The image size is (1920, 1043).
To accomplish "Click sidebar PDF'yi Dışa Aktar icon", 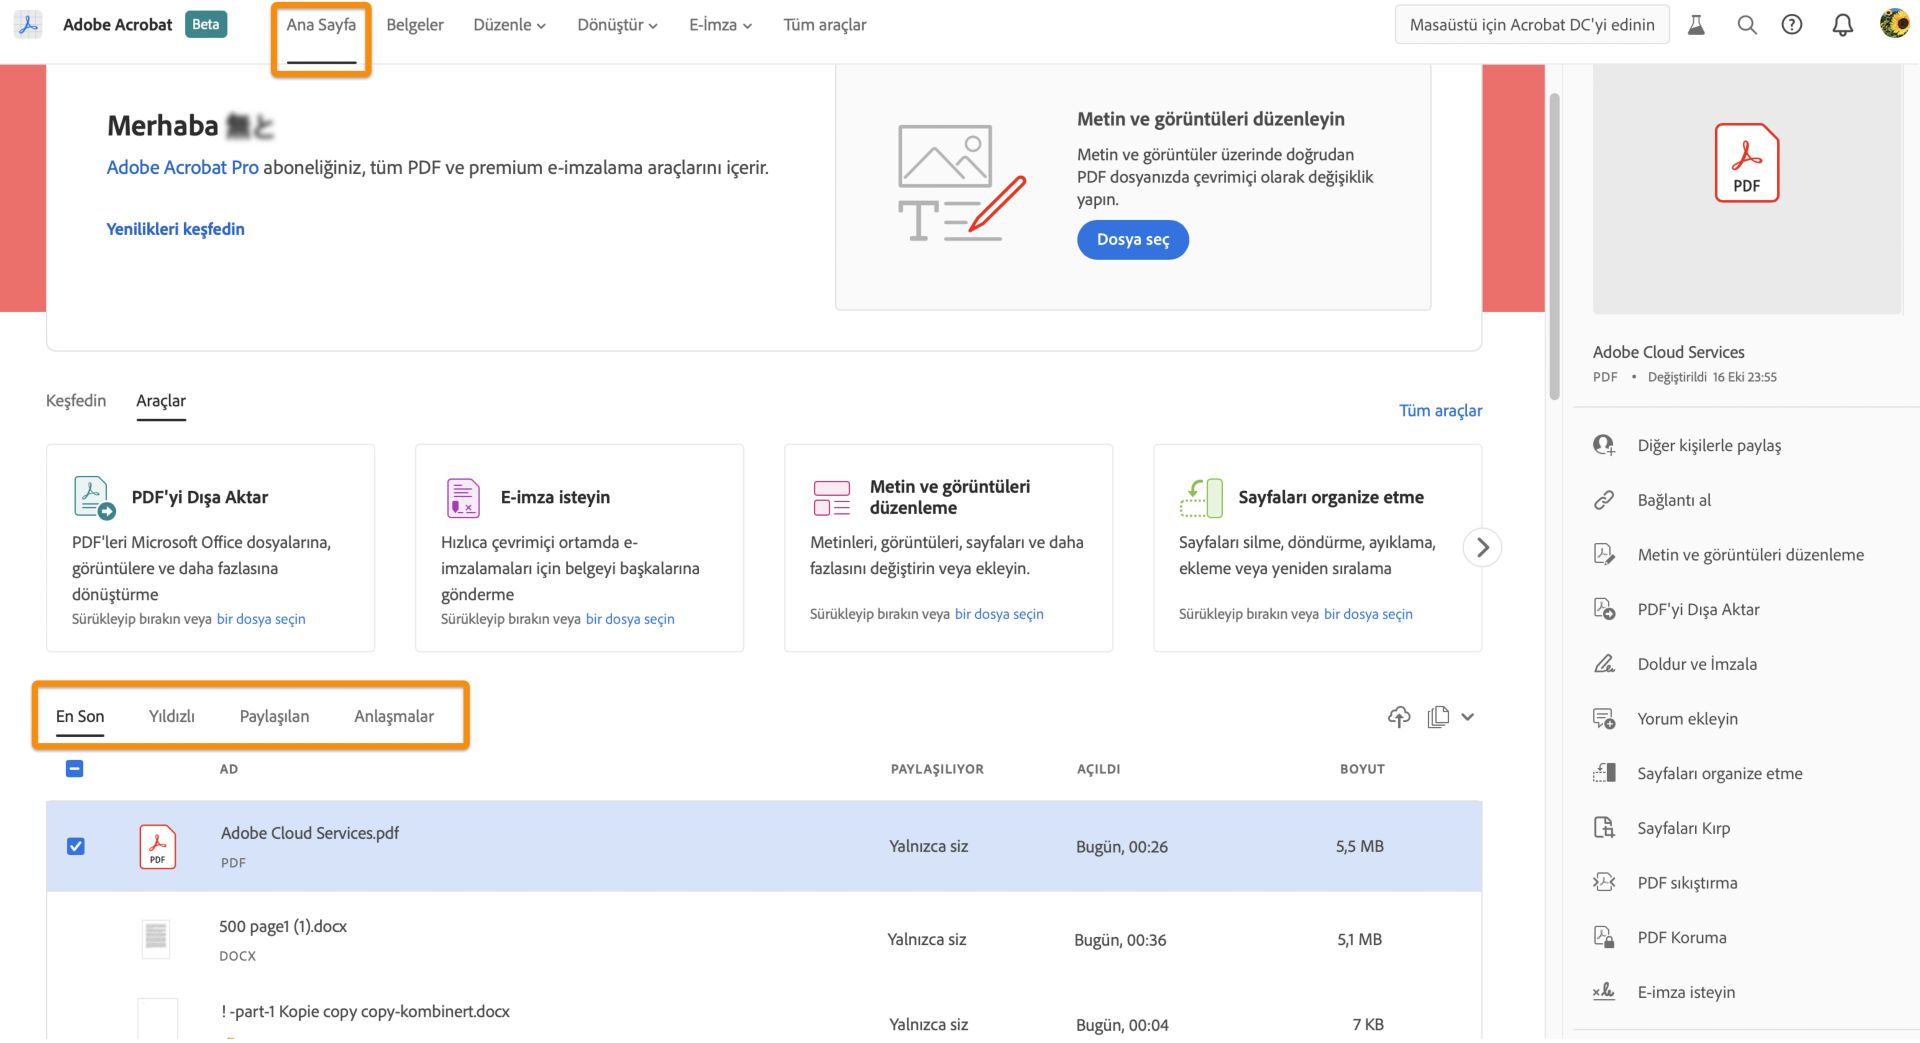I will pos(1604,610).
